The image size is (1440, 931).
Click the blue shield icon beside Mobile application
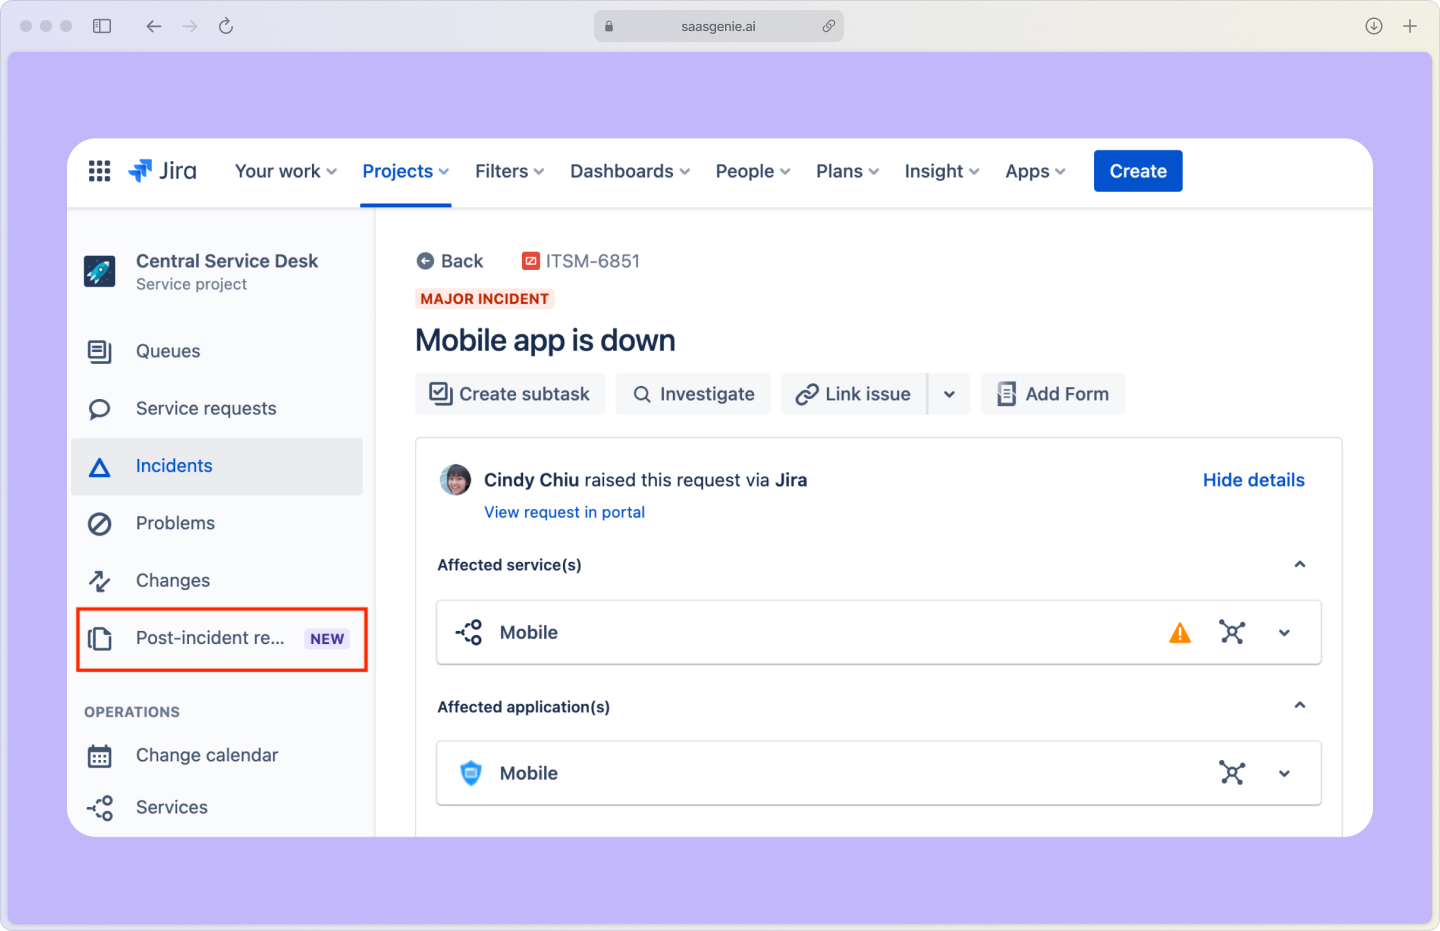coord(471,773)
